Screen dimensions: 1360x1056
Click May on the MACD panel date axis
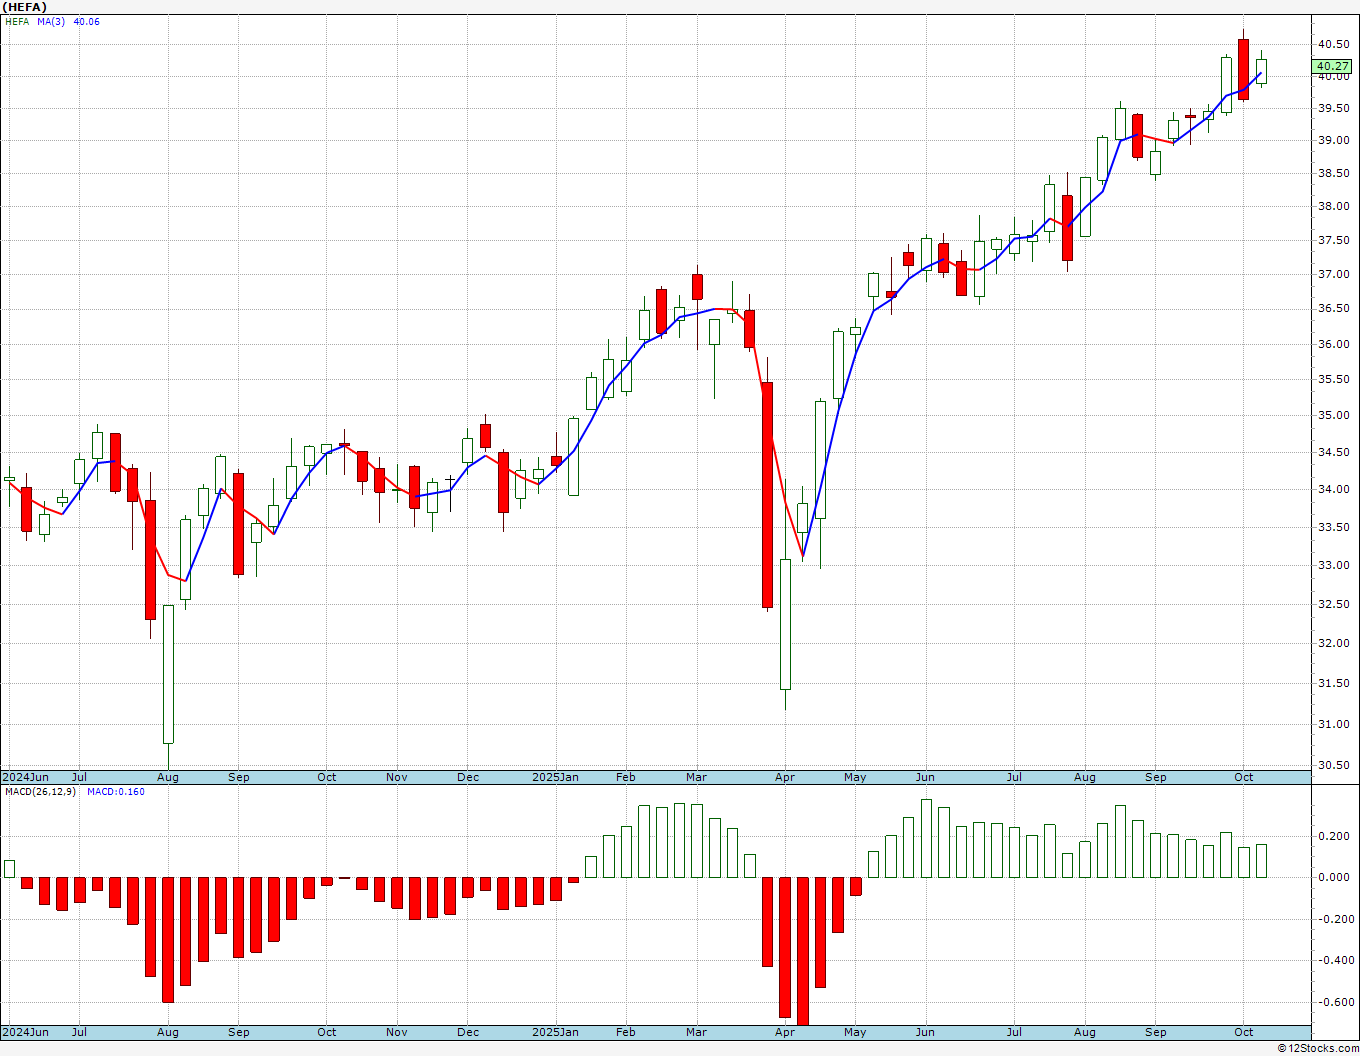(x=855, y=1032)
